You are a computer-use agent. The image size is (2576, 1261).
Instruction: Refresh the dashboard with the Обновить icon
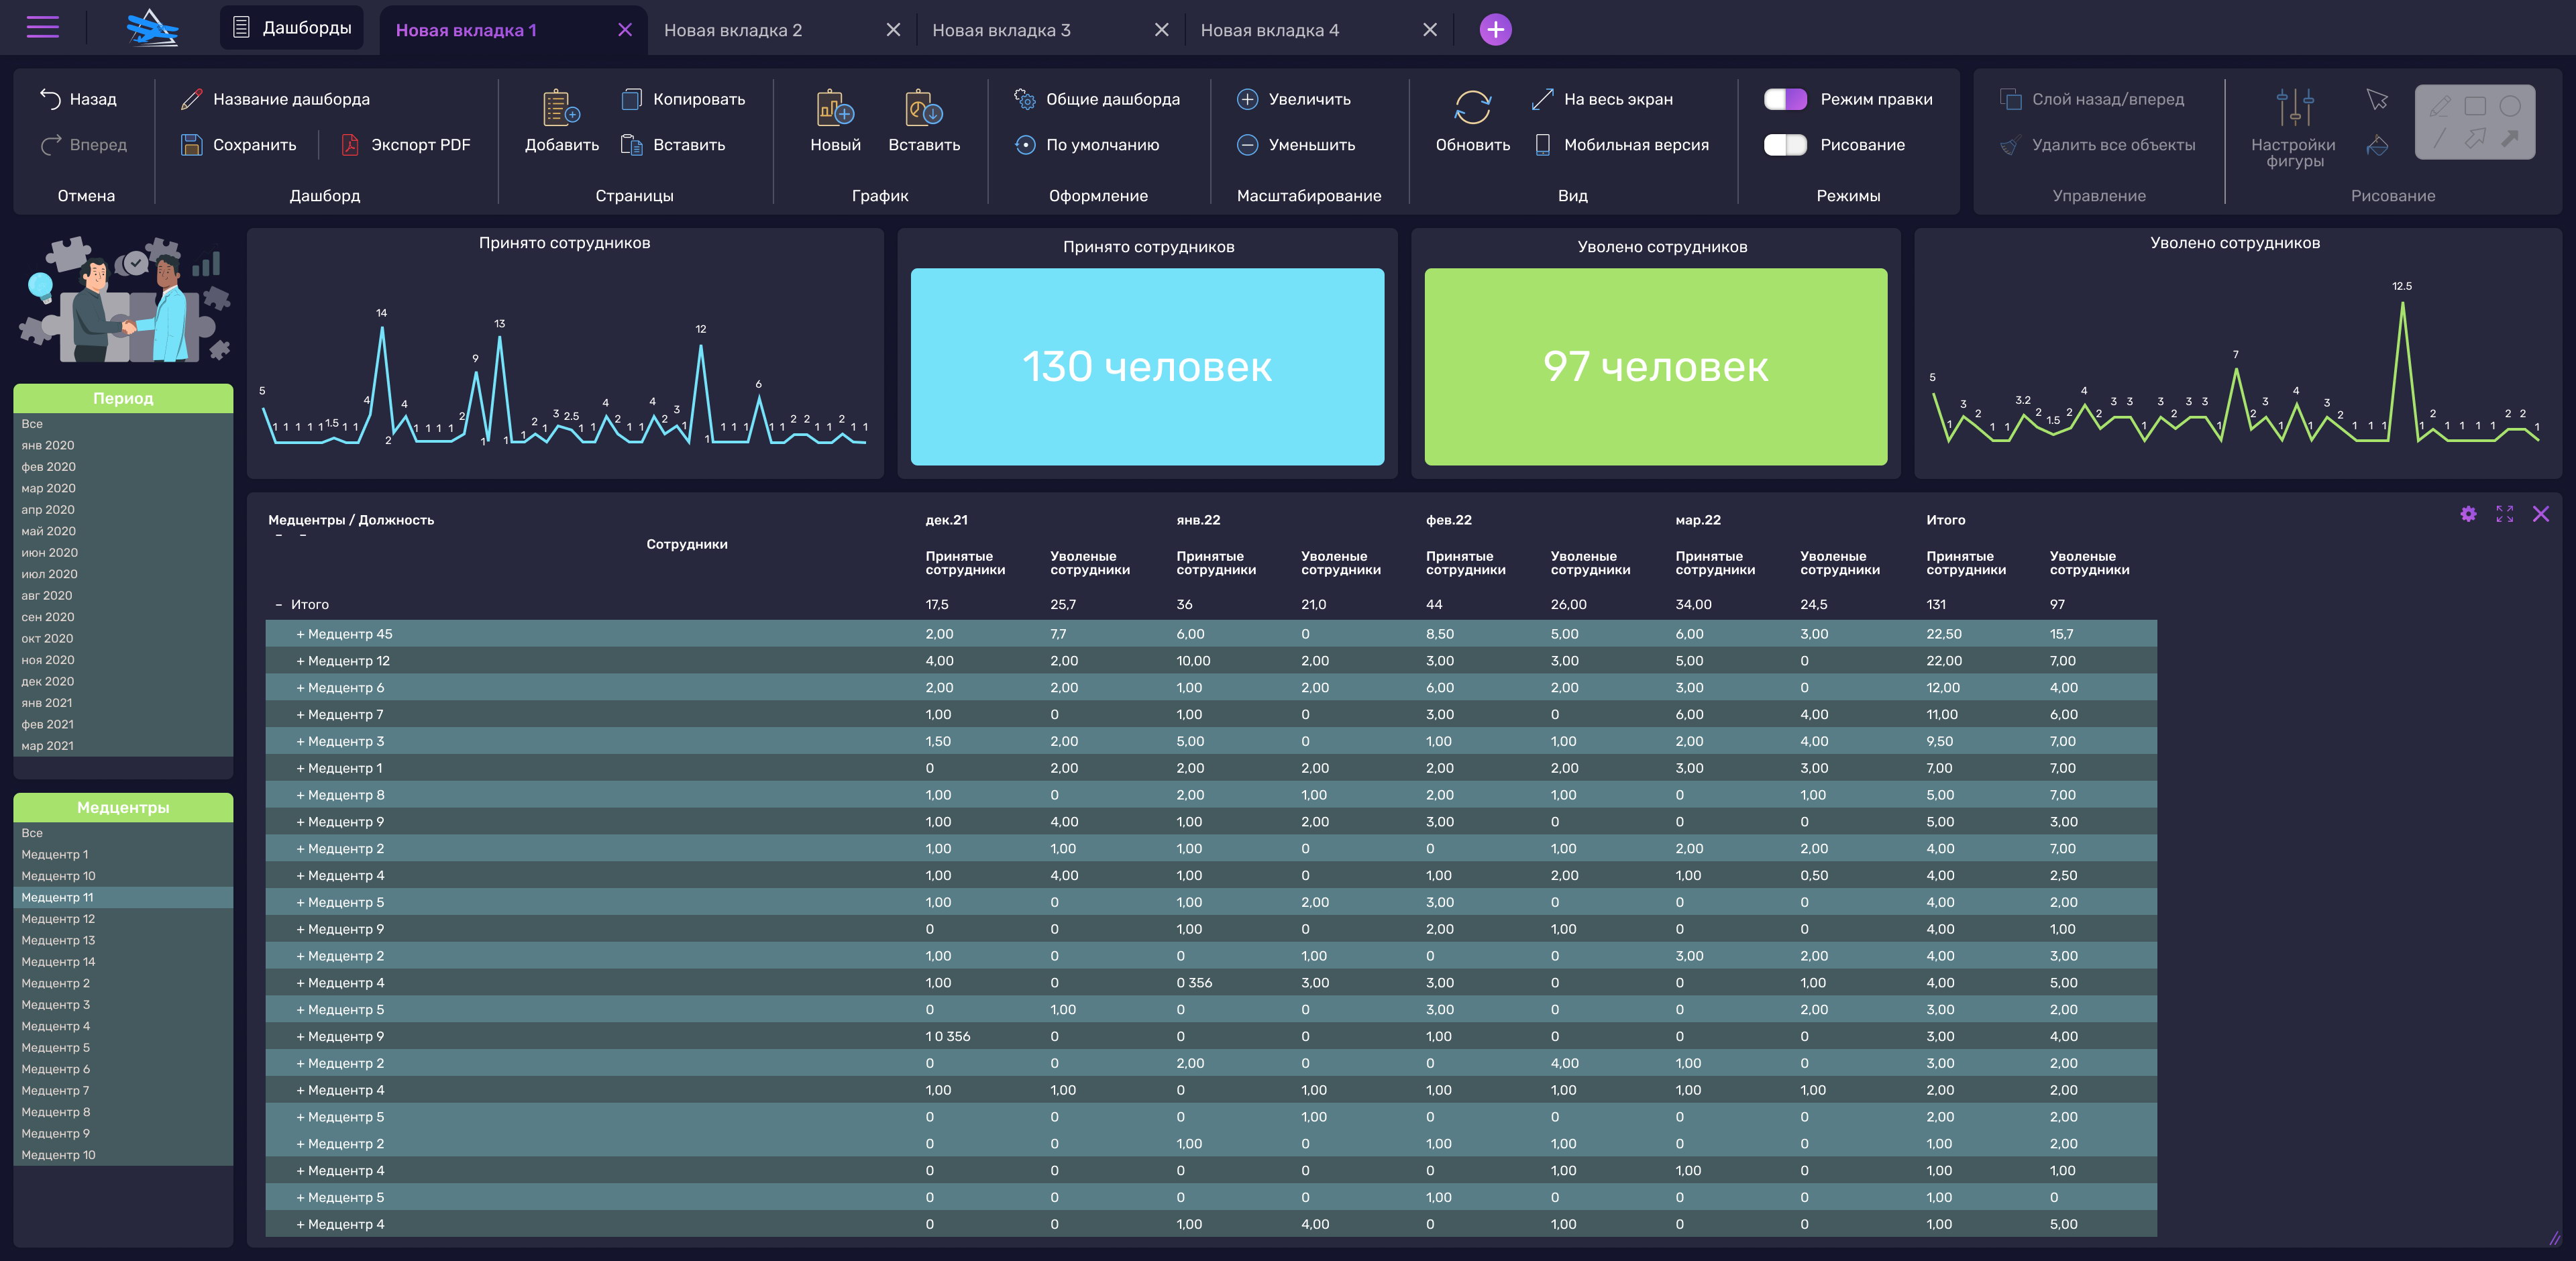(1472, 108)
